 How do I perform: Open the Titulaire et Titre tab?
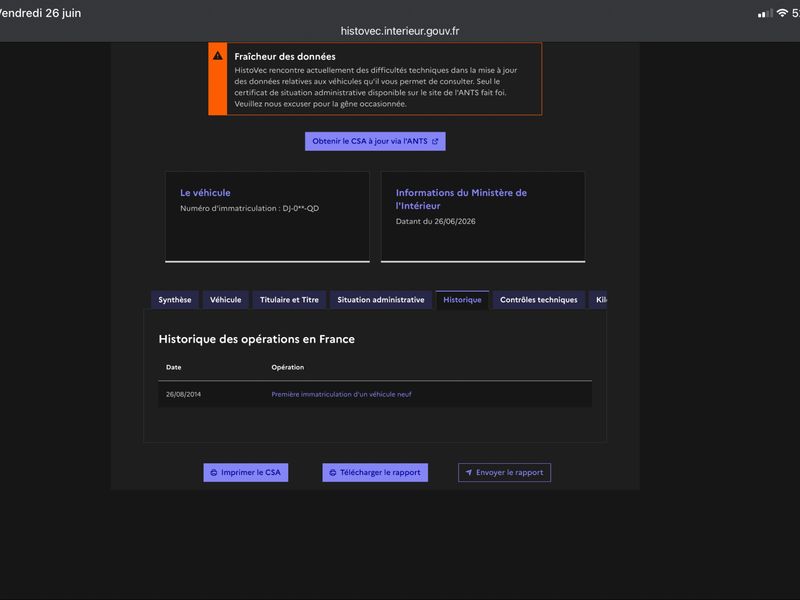[x=289, y=300]
